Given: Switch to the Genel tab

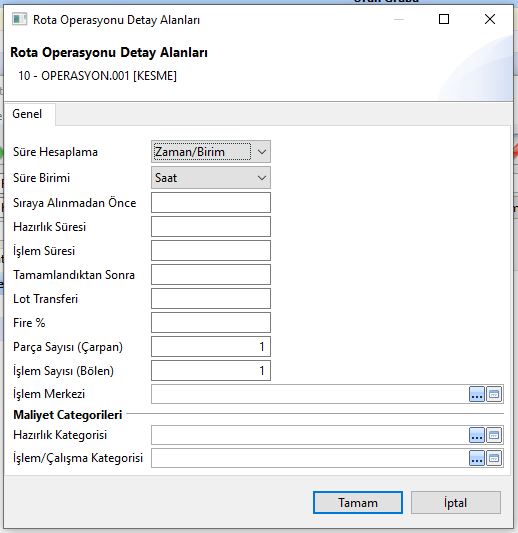Looking at the screenshot, I should tap(27, 114).
